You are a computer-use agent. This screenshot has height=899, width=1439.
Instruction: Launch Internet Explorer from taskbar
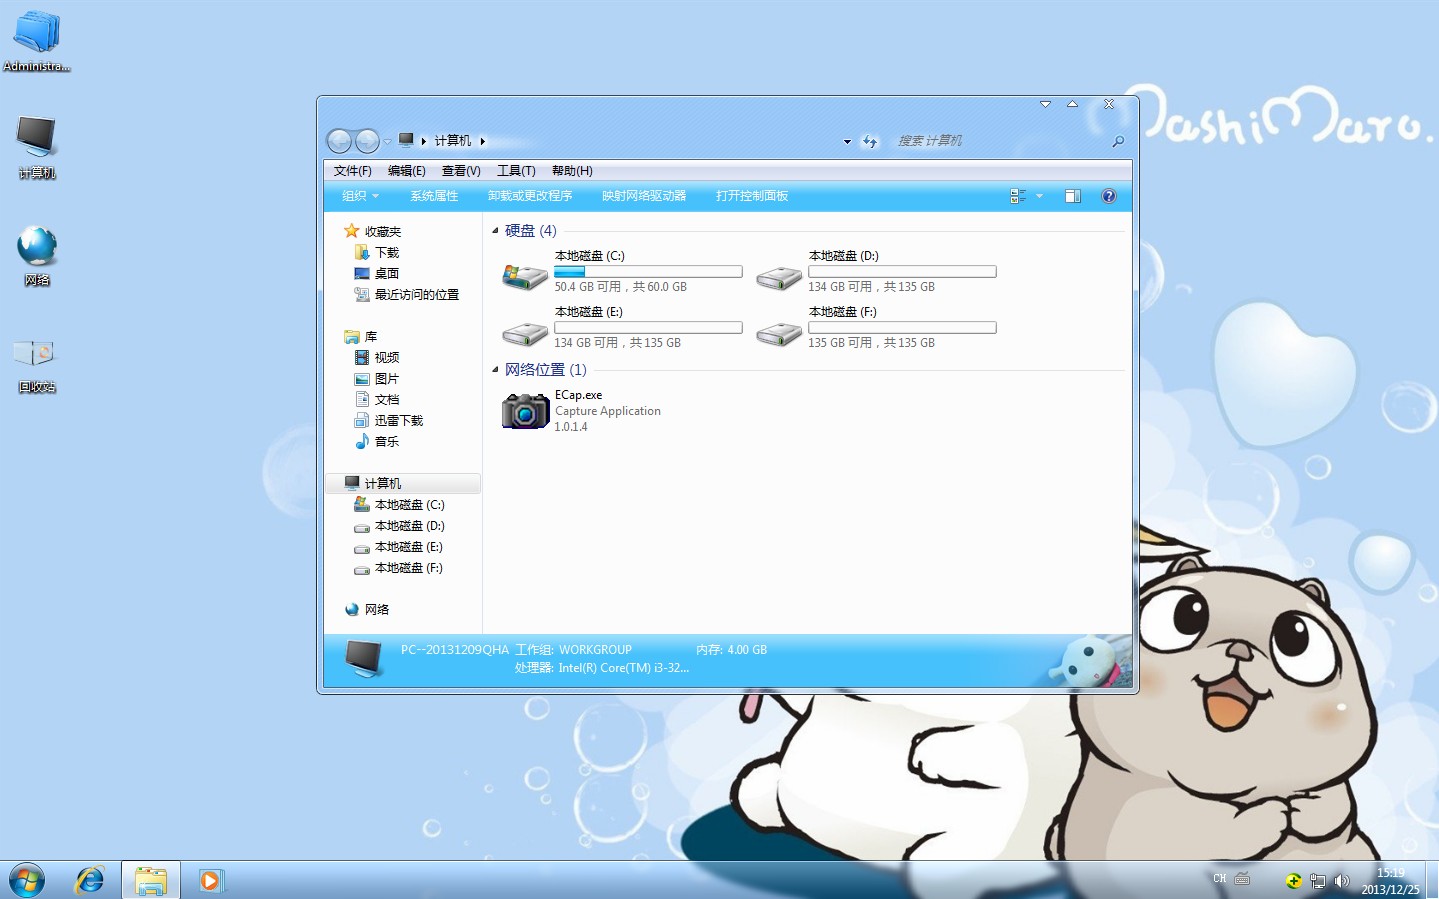(x=90, y=880)
